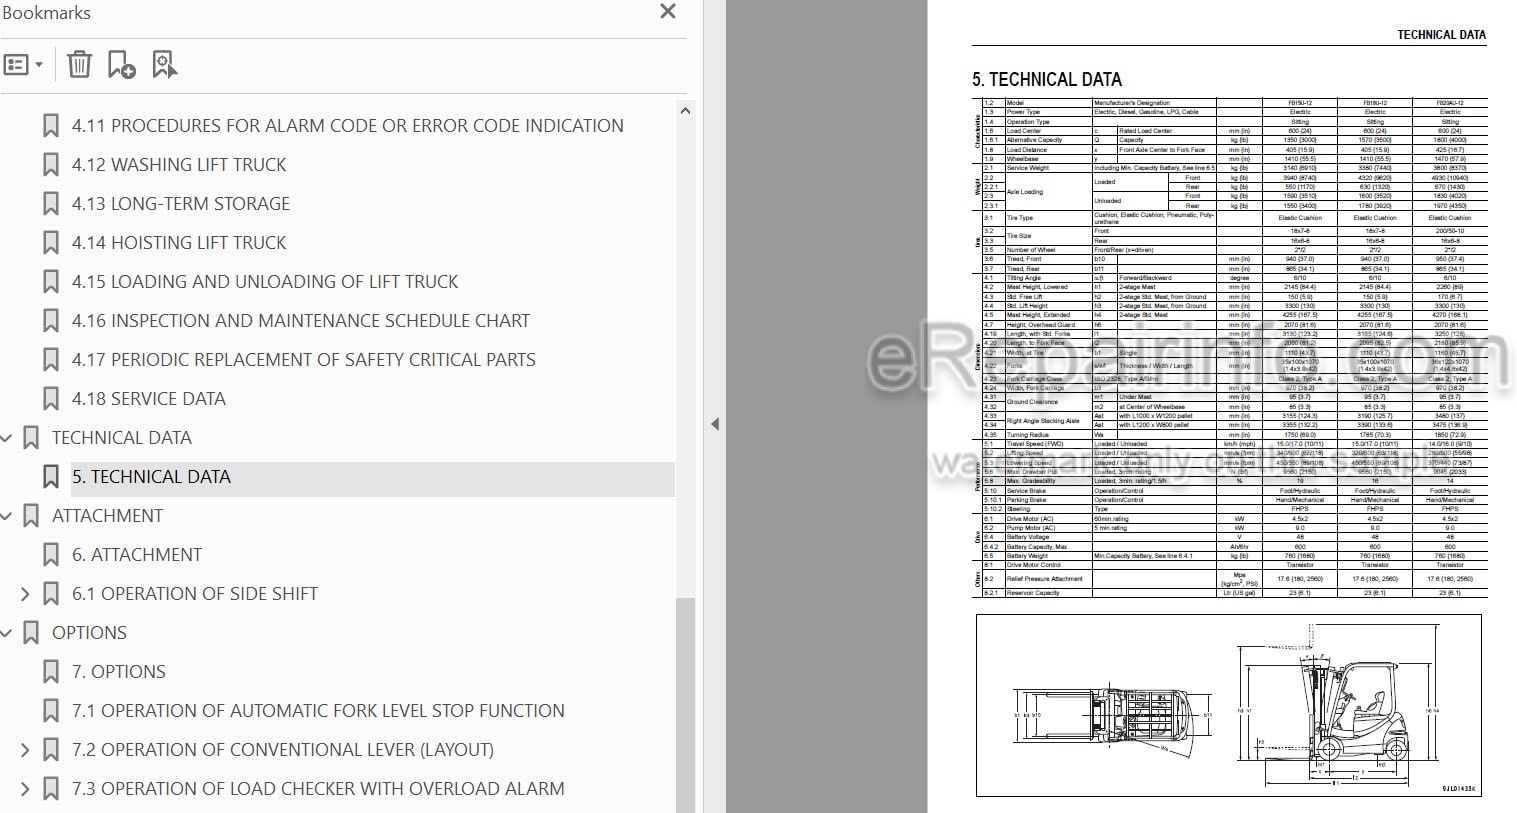The height and width of the screenshot is (813, 1517).
Task: Expand 6.1 OPERATION OF SIDE SHIFT
Action: pos(25,594)
